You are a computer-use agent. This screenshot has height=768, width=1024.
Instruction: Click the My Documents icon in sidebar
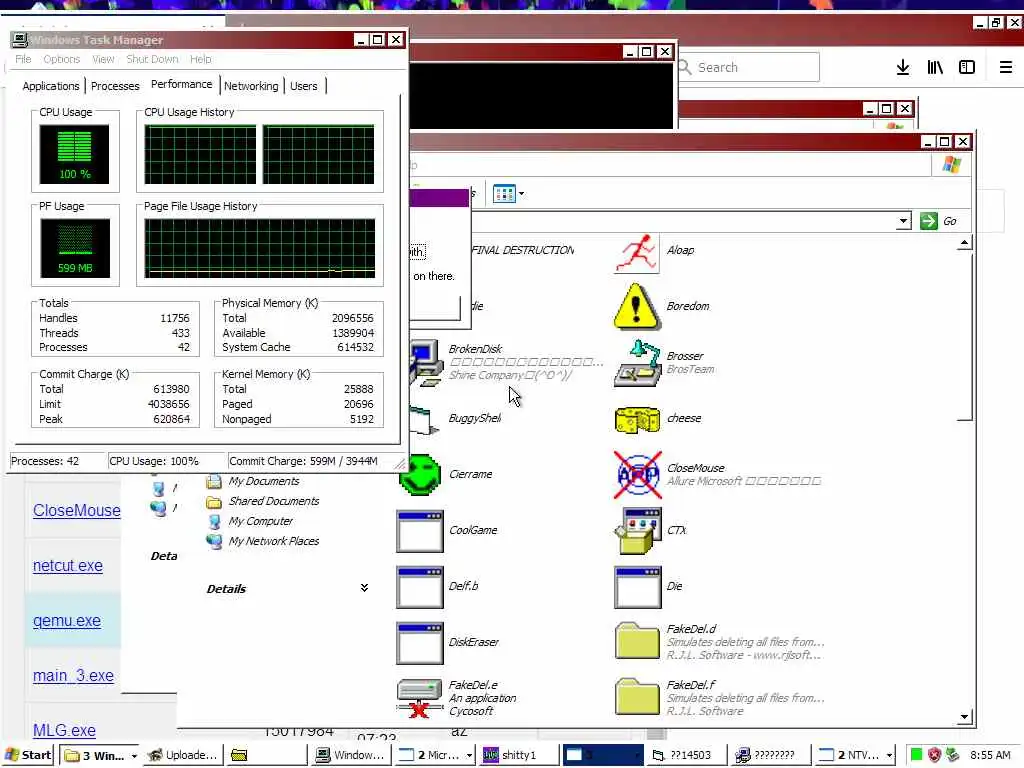214,482
